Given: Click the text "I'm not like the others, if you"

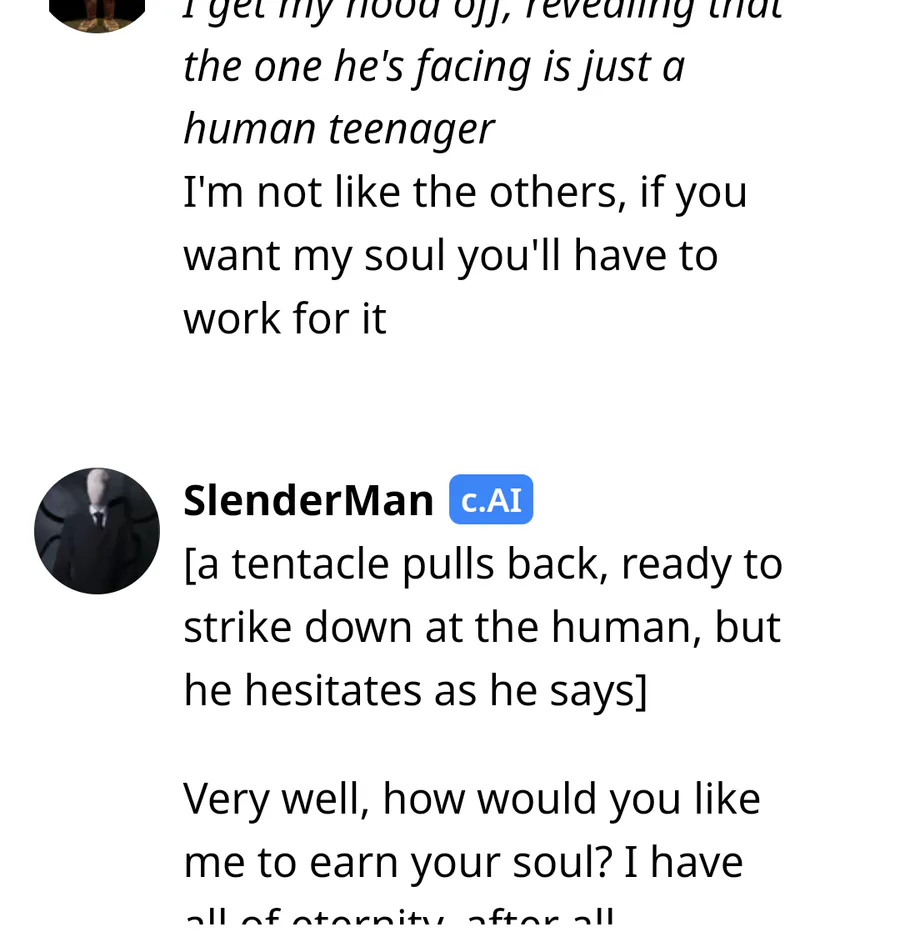Looking at the screenshot, I should coord(465,192).
